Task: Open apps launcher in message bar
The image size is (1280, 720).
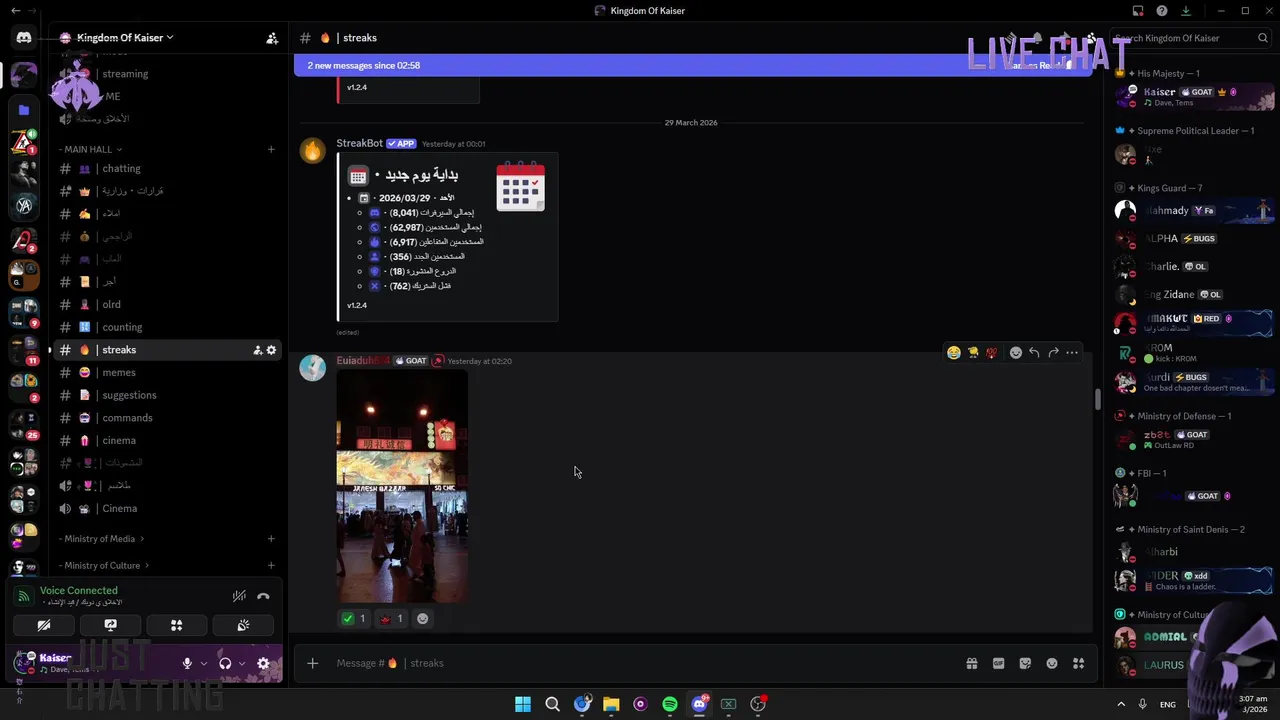Action: click(1078, 663)
